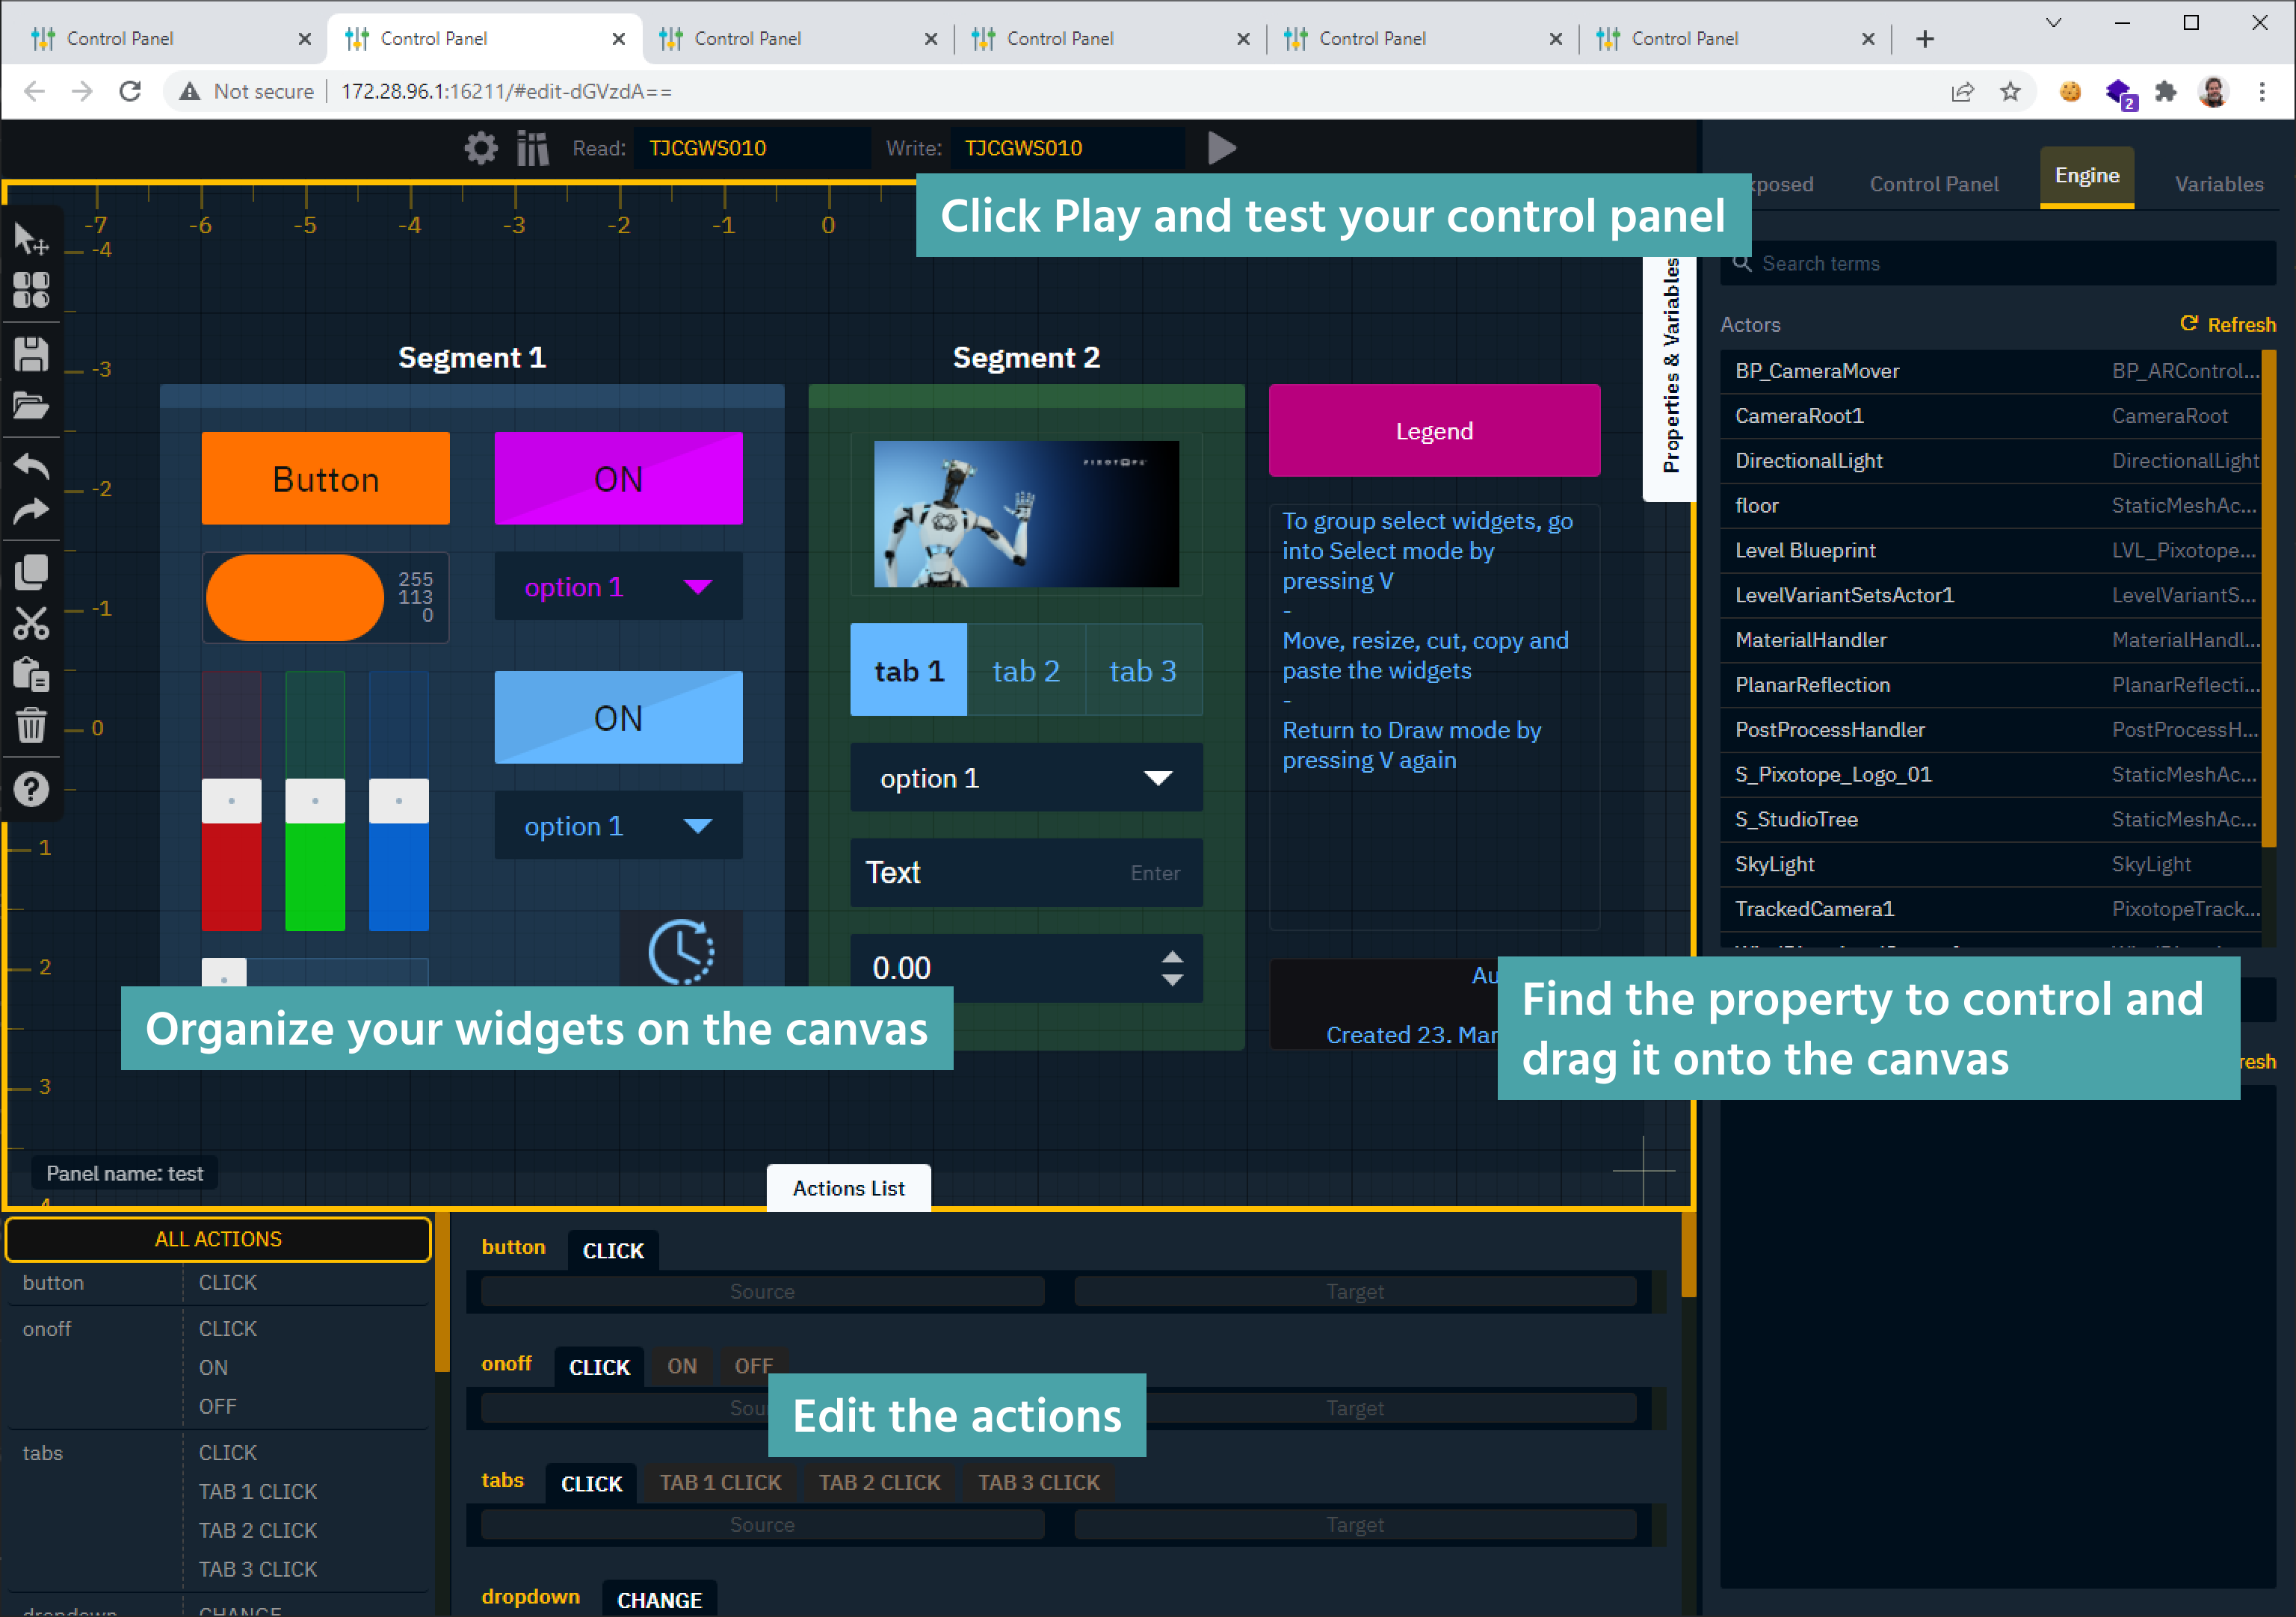Click the orange color swatch widget
The height and width of the screenshot is (1617, 2296).
coord(296,598)
